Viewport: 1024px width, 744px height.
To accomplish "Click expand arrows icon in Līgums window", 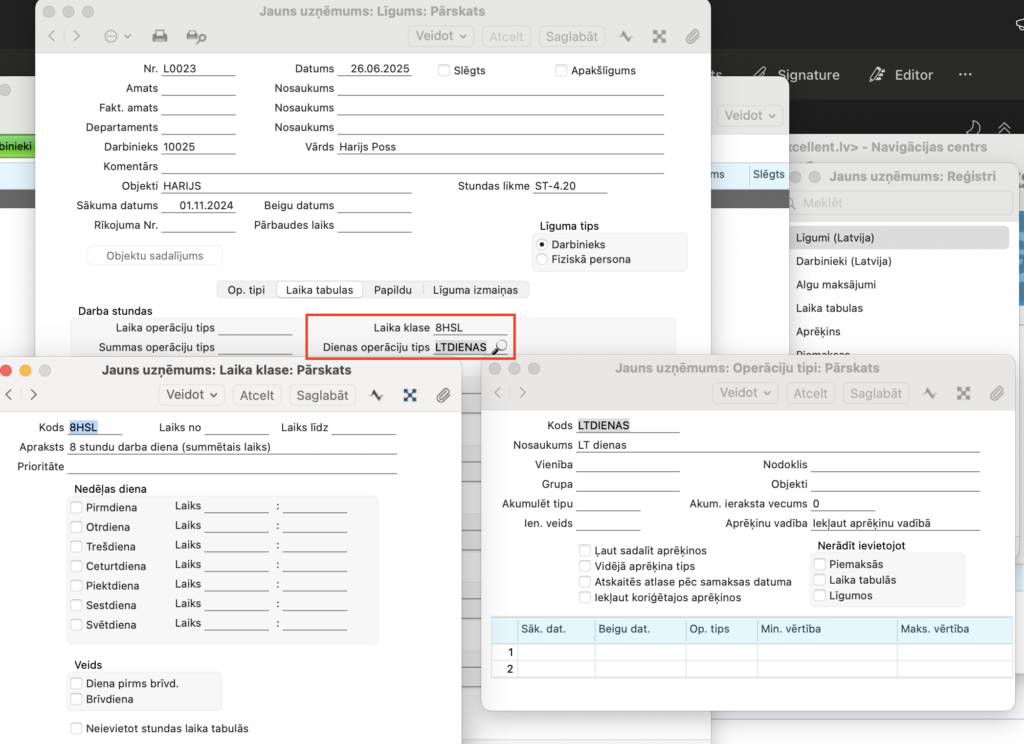I will (660, 37).
